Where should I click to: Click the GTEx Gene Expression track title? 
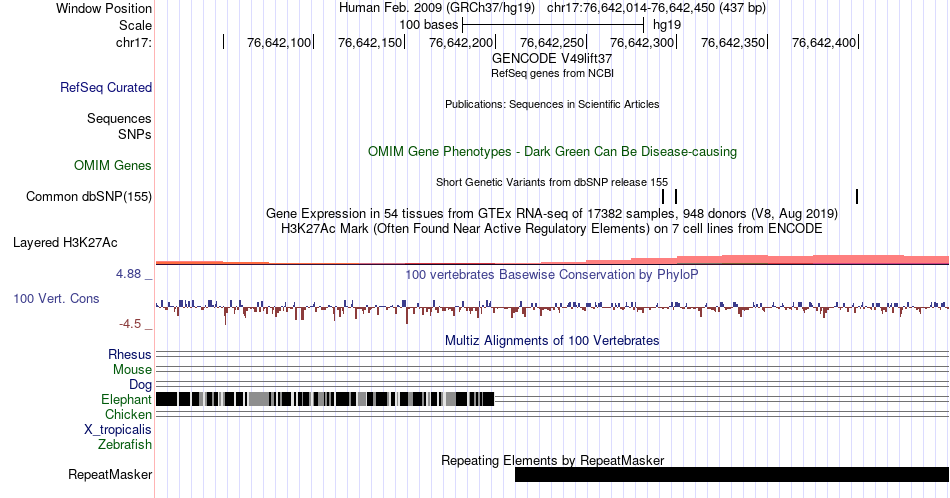click(x=552, y=213)
